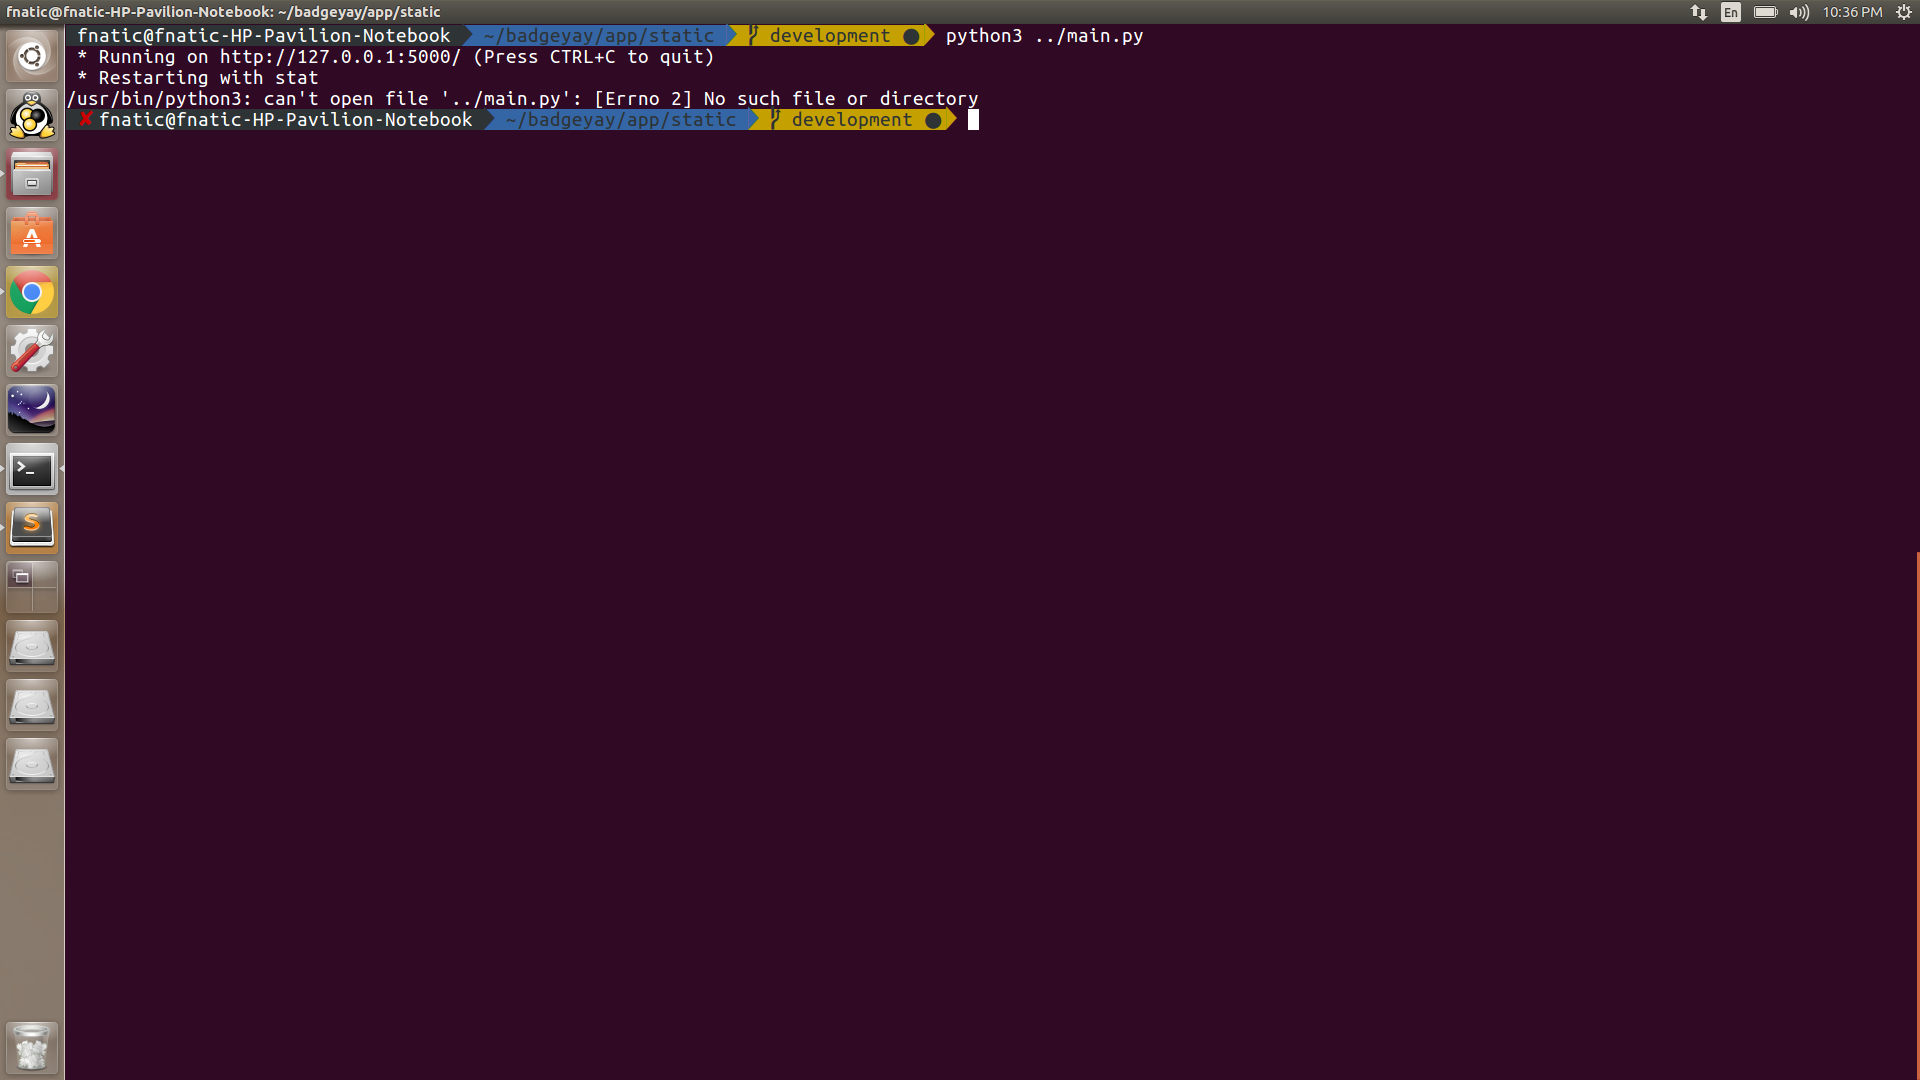
Task: Open the Trash
Action: (32, 1047)
